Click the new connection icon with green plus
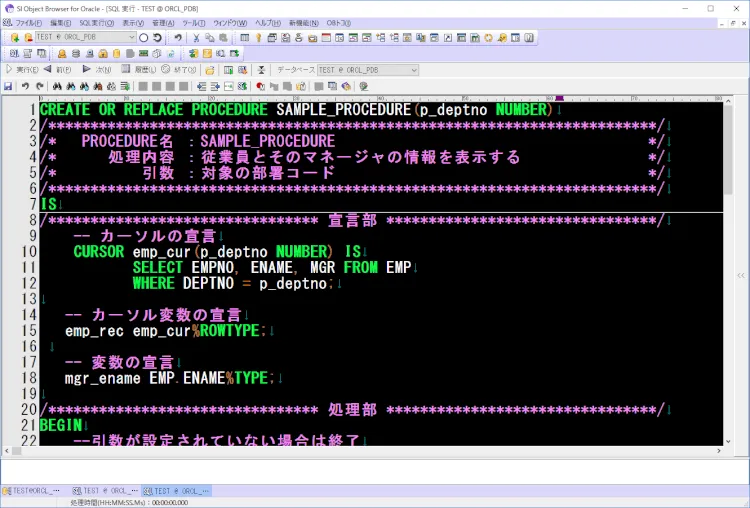 (14, 37)
